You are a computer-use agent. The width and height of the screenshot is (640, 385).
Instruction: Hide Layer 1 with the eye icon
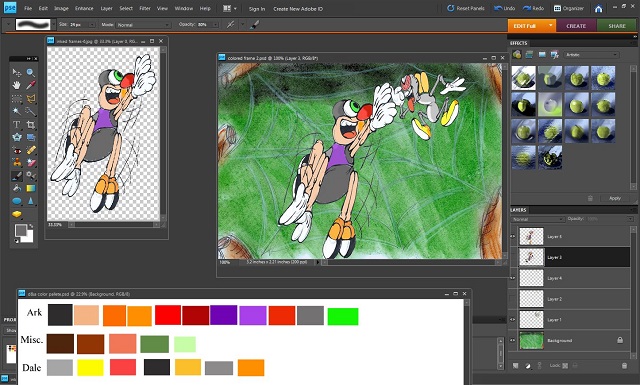tap(513, 320)
